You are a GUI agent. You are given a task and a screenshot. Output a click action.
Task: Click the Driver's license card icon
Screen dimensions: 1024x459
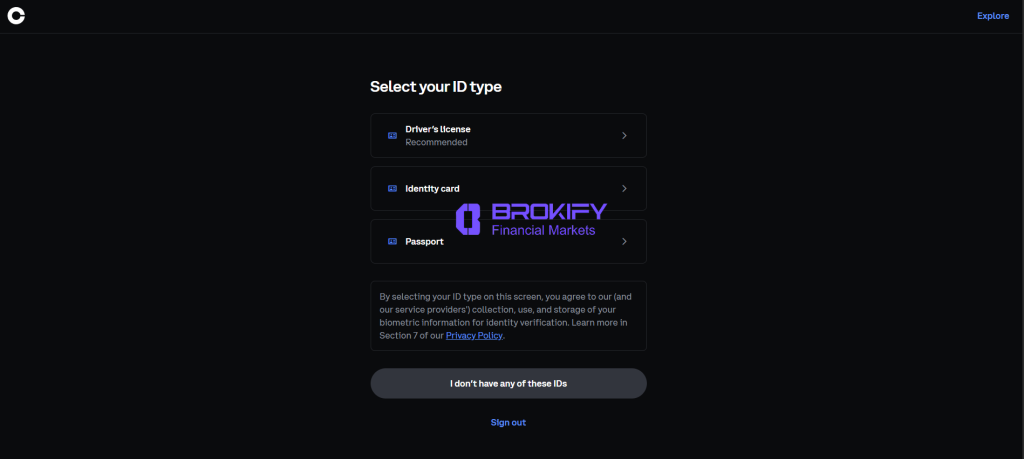[392, 135]
